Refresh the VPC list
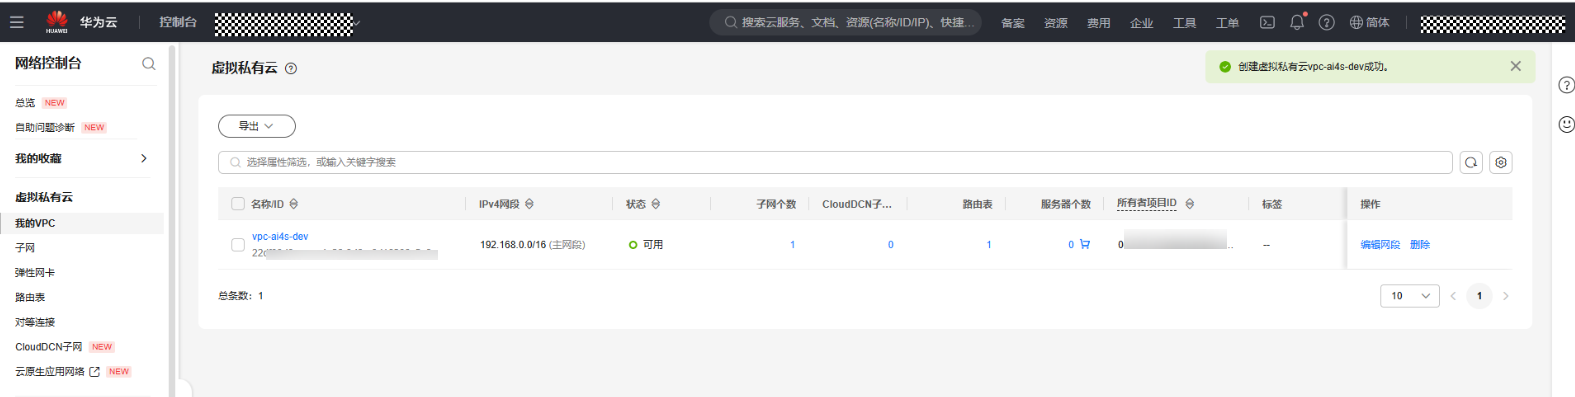Viewport: 1575px width, 397px height. tap(1471, 162)
